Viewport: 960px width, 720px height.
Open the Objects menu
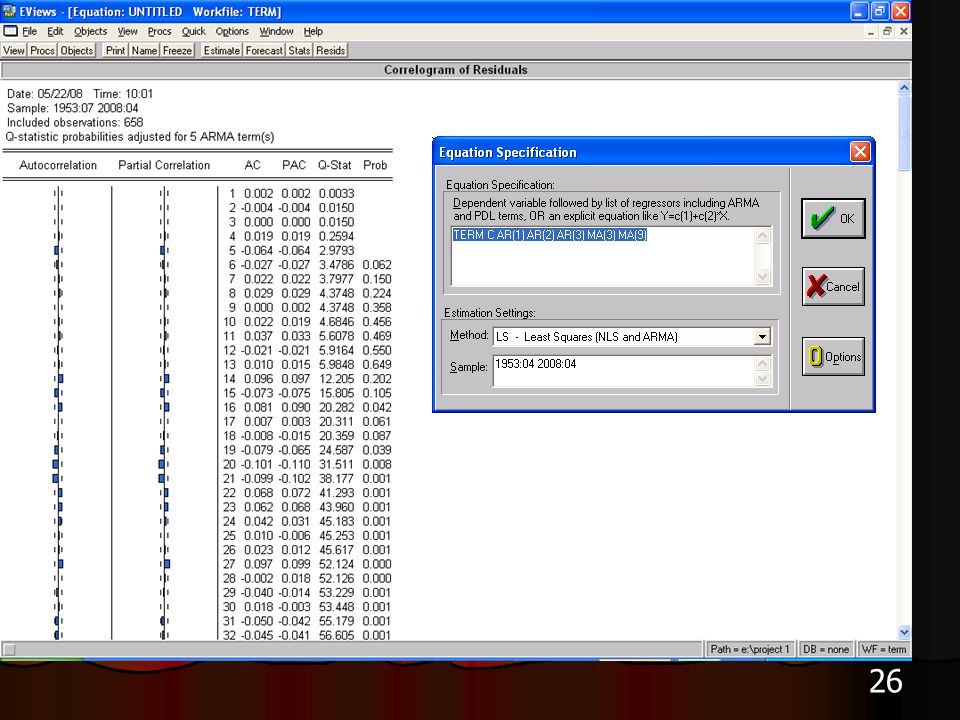click(90, 31)
